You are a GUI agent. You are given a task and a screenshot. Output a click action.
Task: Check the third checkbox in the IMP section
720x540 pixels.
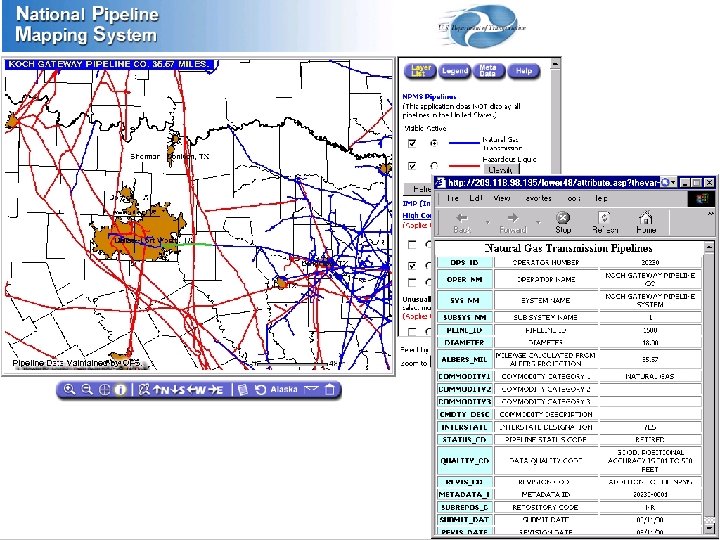pyautogui.click(x=412, y=282)
